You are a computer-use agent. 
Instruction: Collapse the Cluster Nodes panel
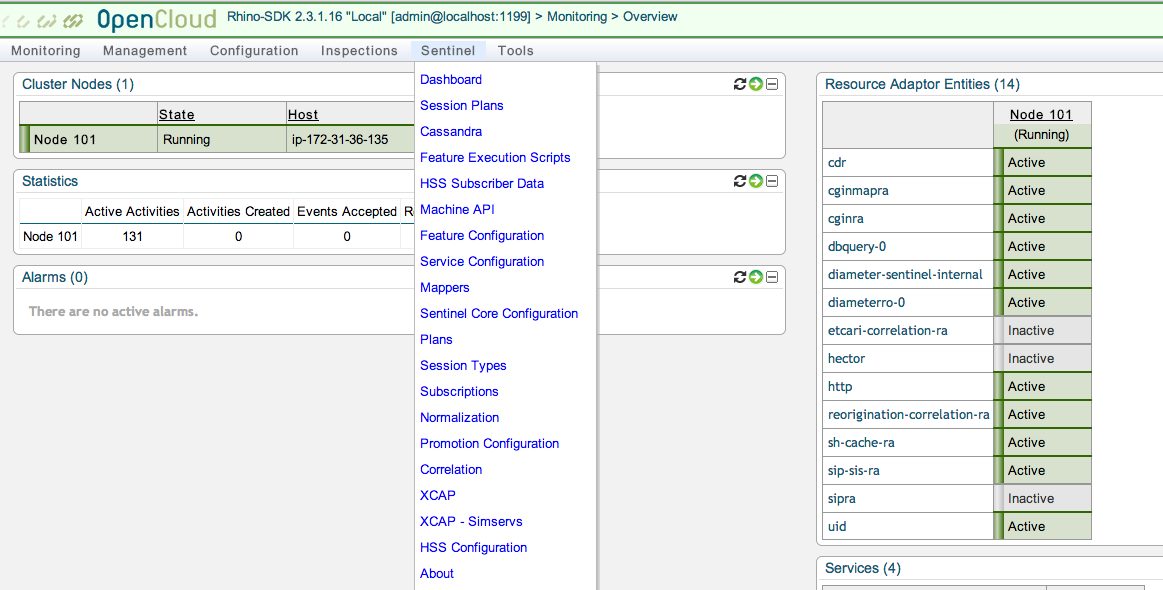(772, 85)
